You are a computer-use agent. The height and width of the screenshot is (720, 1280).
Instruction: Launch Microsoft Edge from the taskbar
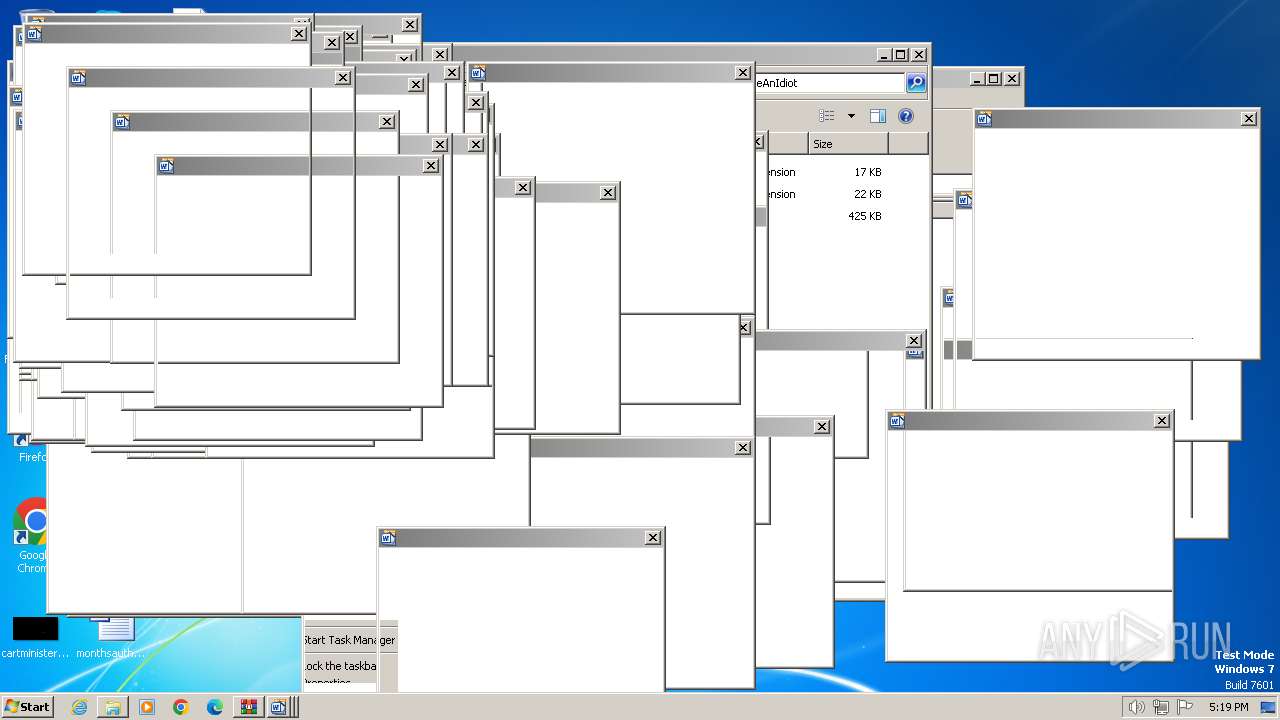click(x=215, y=707)
